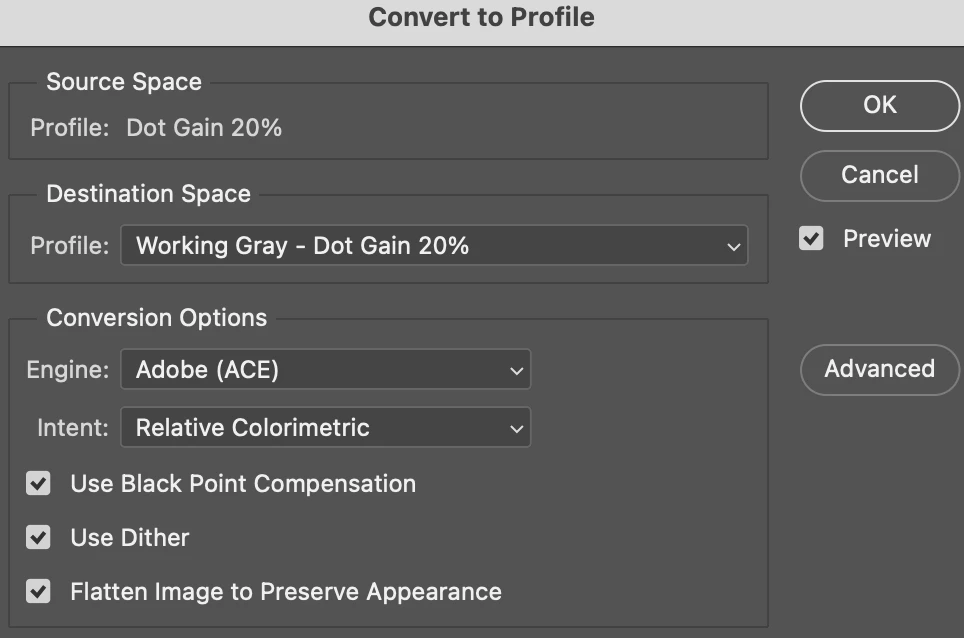Open the Advanced conversion options
The width and height of the screenshot is (964, 638).
tap(879, 369)
